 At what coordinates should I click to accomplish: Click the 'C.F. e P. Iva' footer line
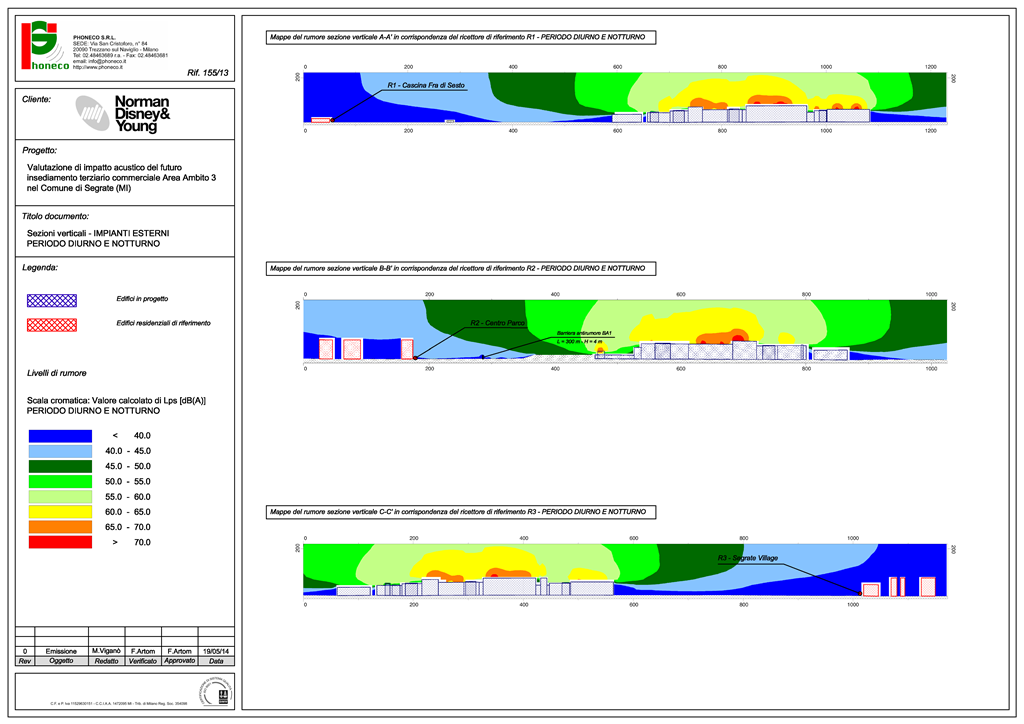pyautogui.click(x=119, y=703)
